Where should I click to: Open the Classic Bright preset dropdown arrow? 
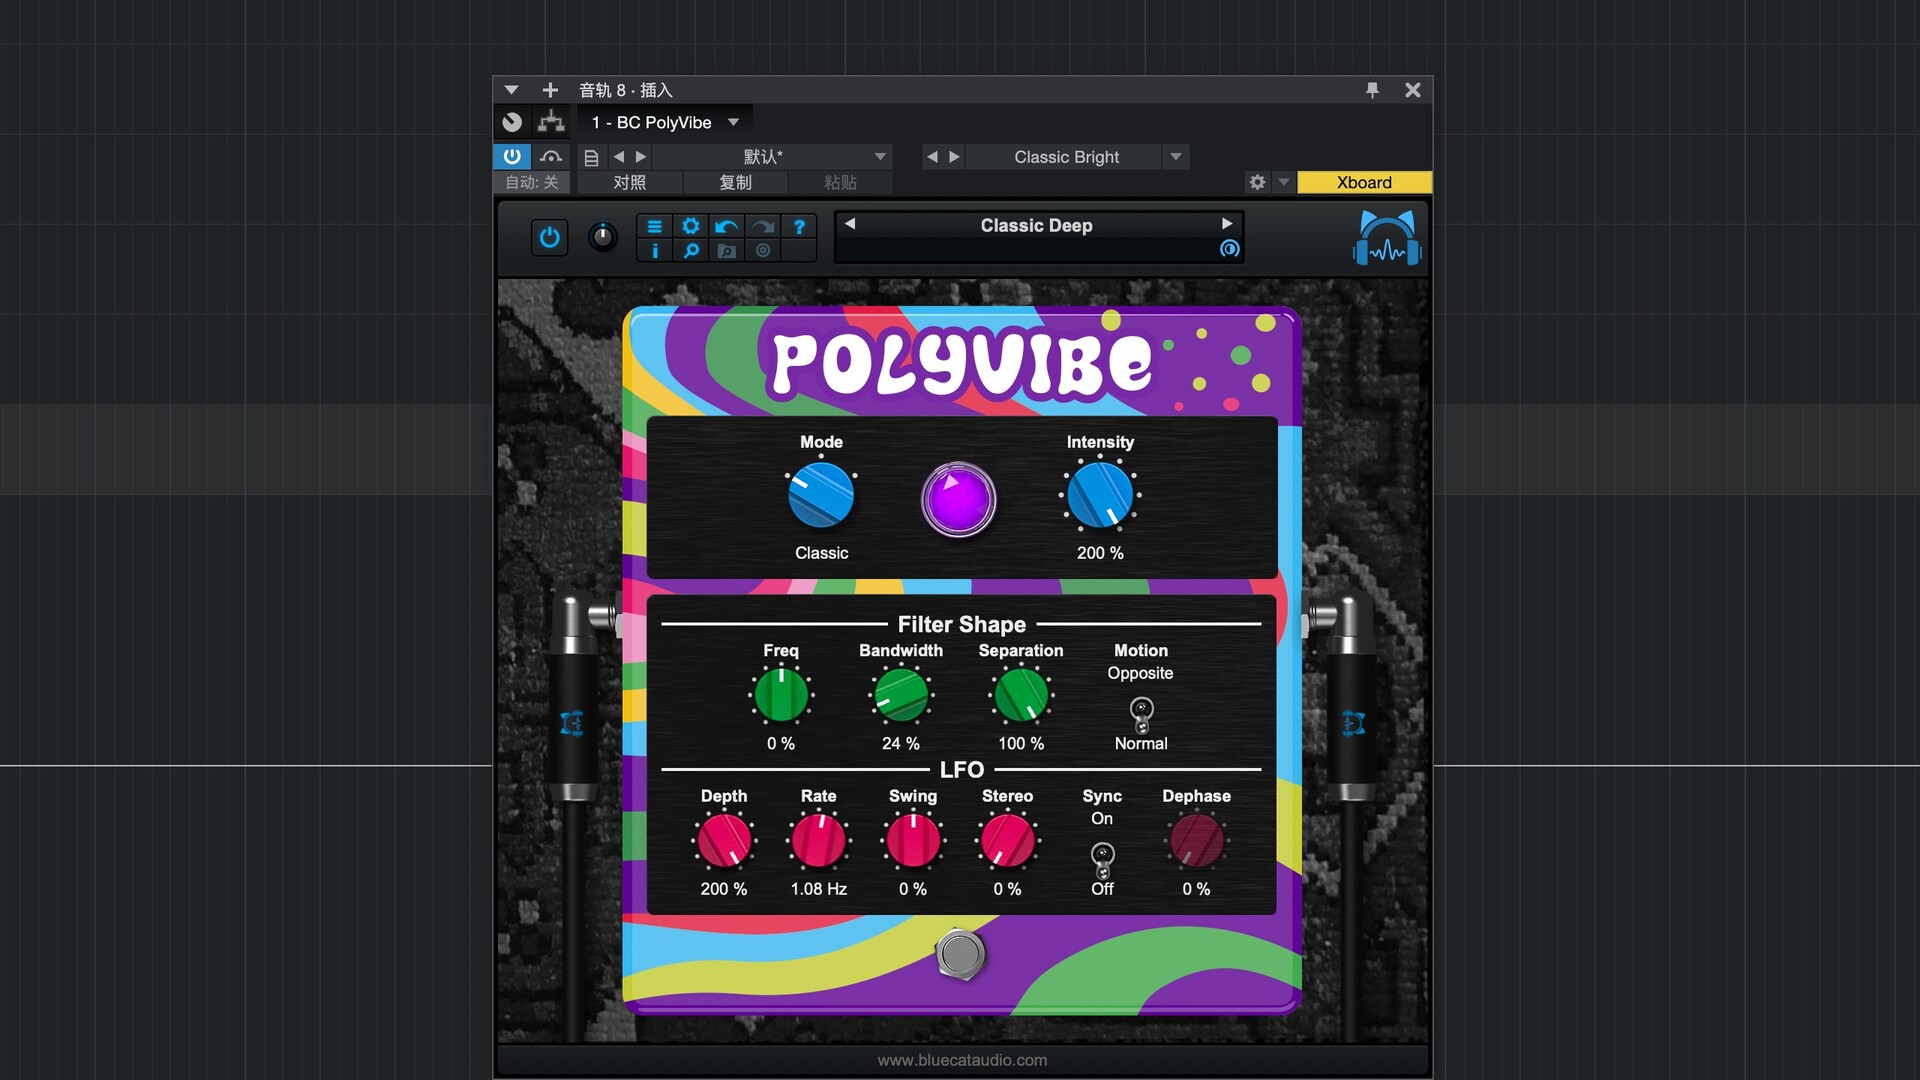(x=1176, y=157)
